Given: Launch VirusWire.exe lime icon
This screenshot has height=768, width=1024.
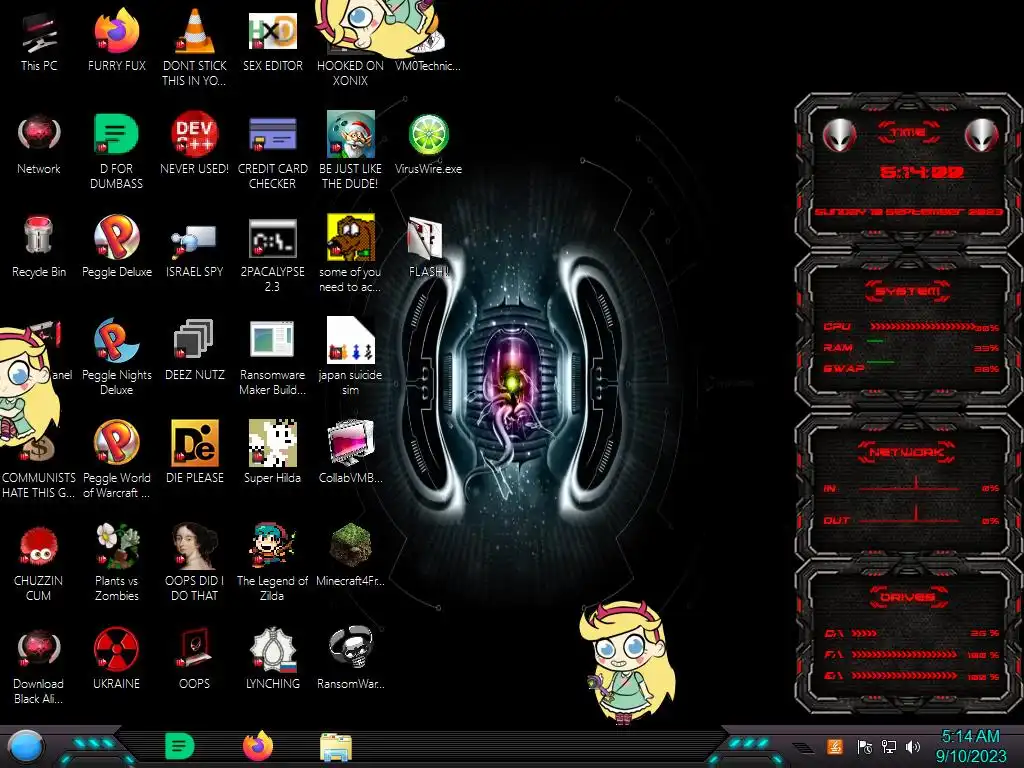Looking at the screenshot, I should point(428,144).
